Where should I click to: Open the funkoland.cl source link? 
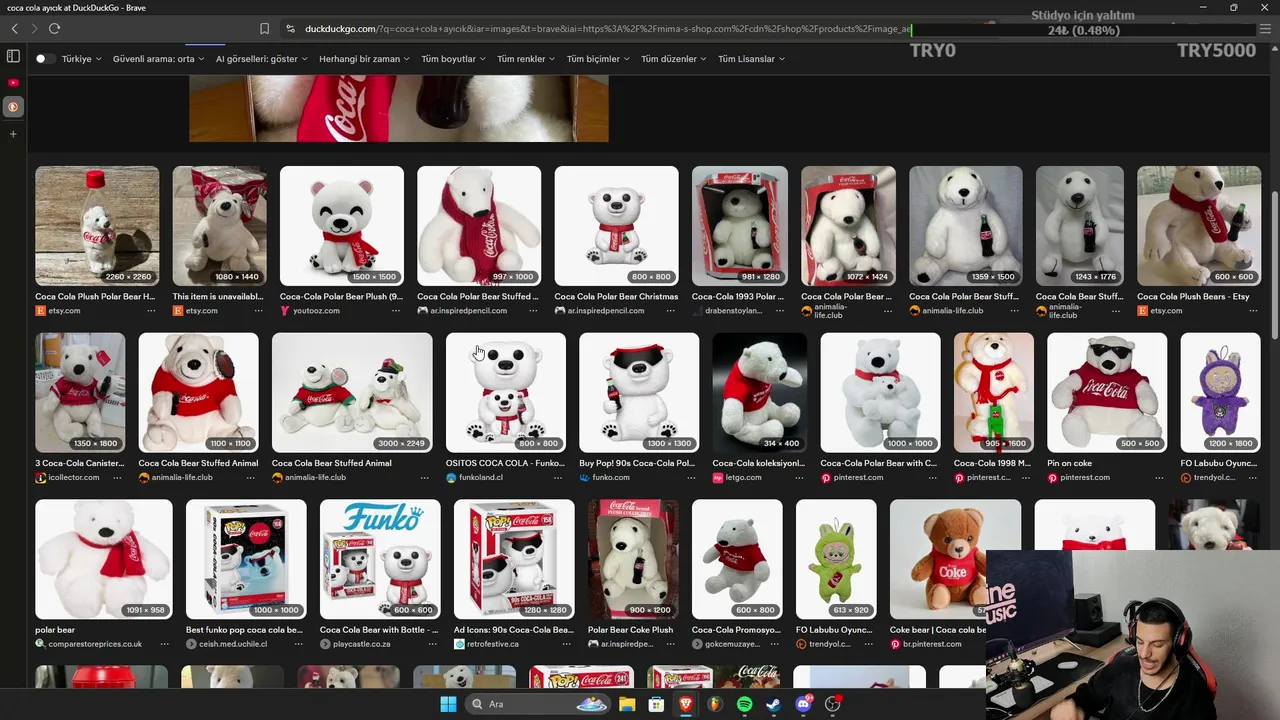[x=483, y=478]
